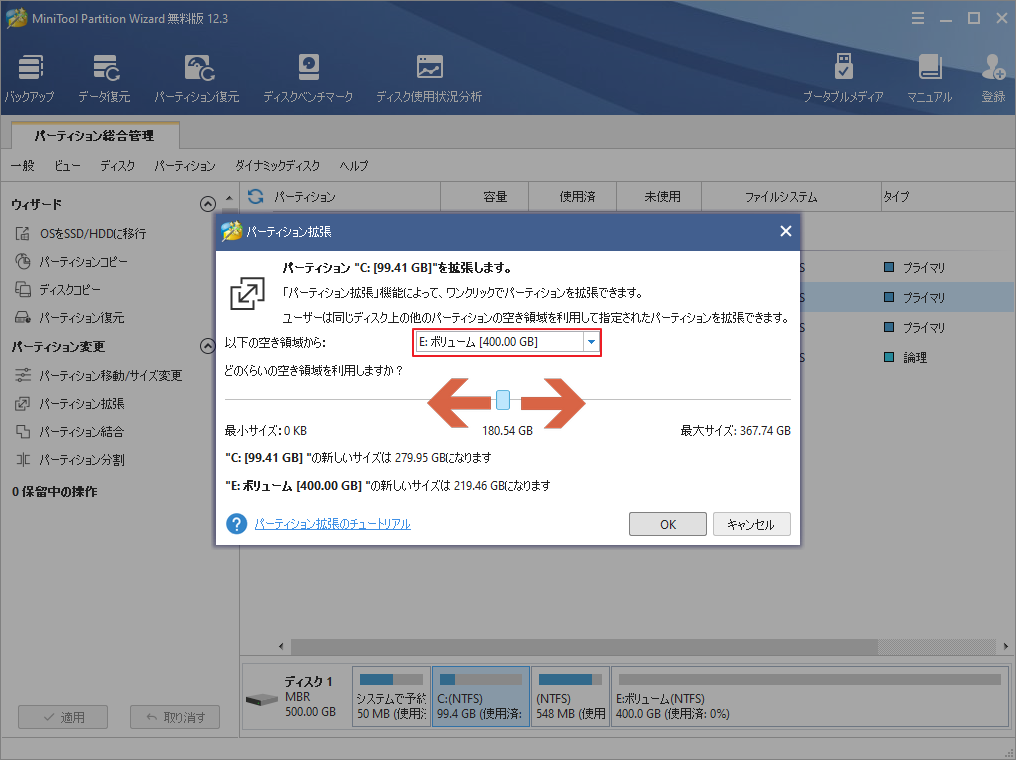Image resolution: width=1016 pixels, height=760 pixels.
Task: Create ブータブルメディア bootable media
Action: [x=843, y=79]
